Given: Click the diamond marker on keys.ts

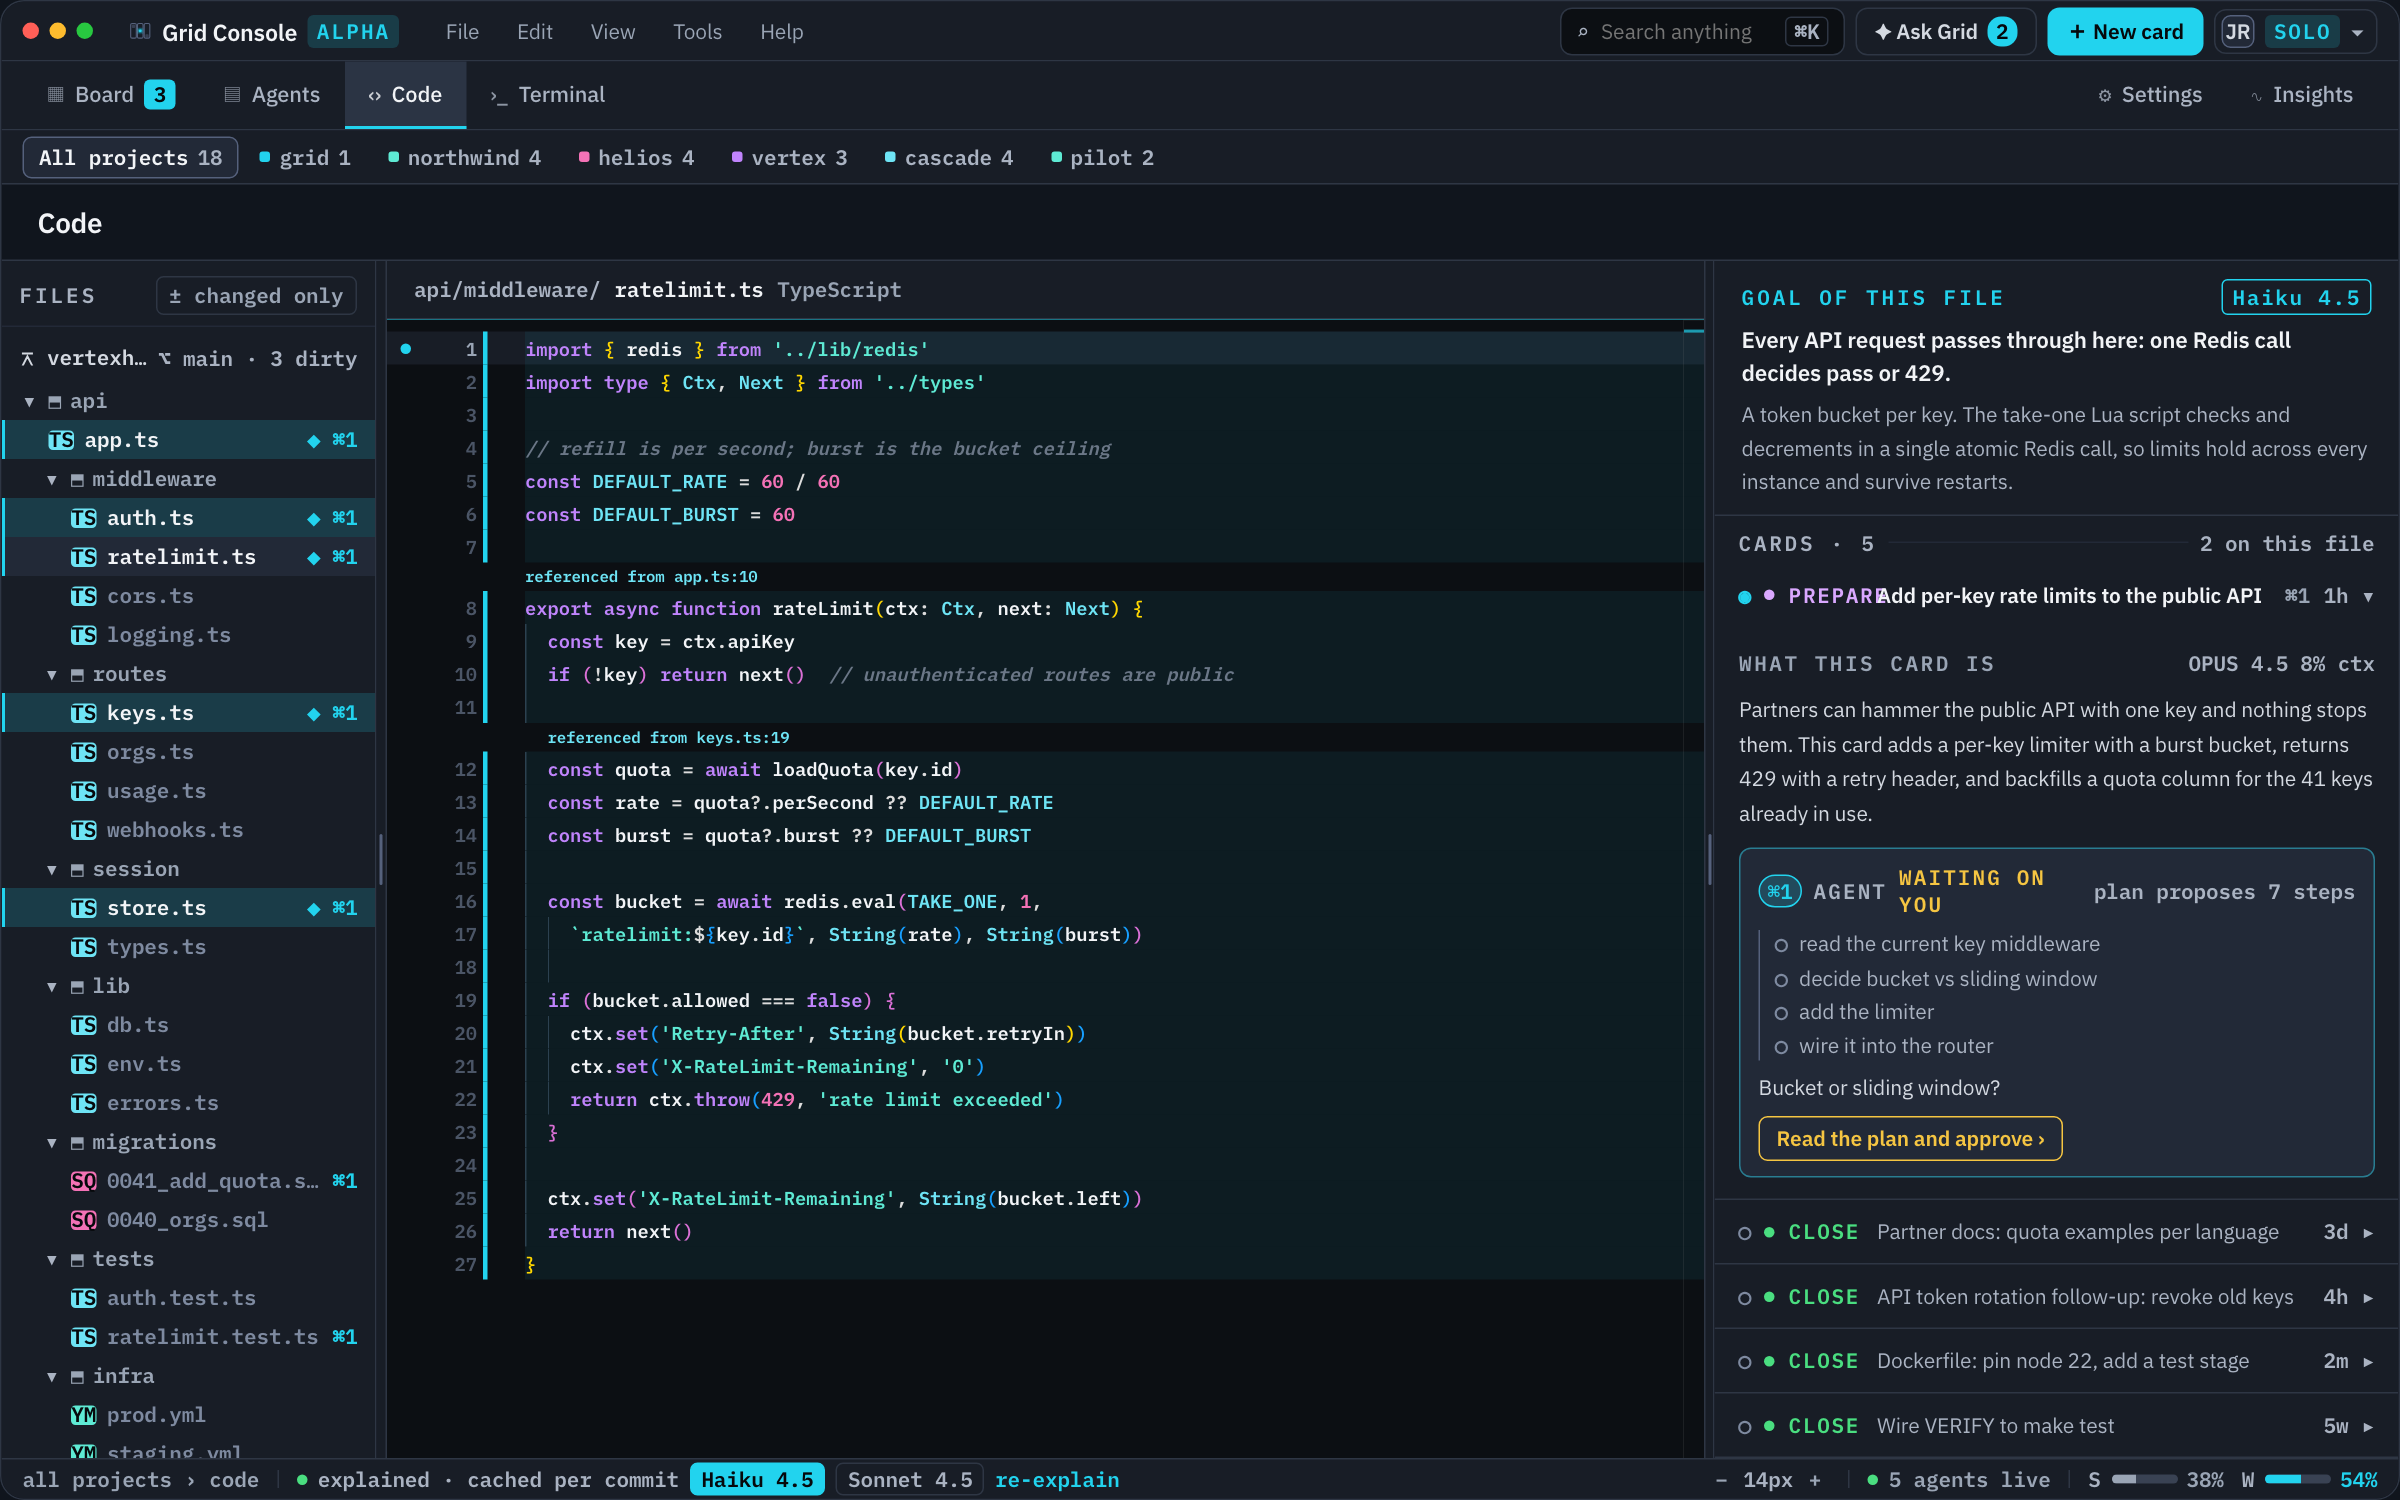Looking at the screenshot, I should pyautogui.click(x=314, y=713).
